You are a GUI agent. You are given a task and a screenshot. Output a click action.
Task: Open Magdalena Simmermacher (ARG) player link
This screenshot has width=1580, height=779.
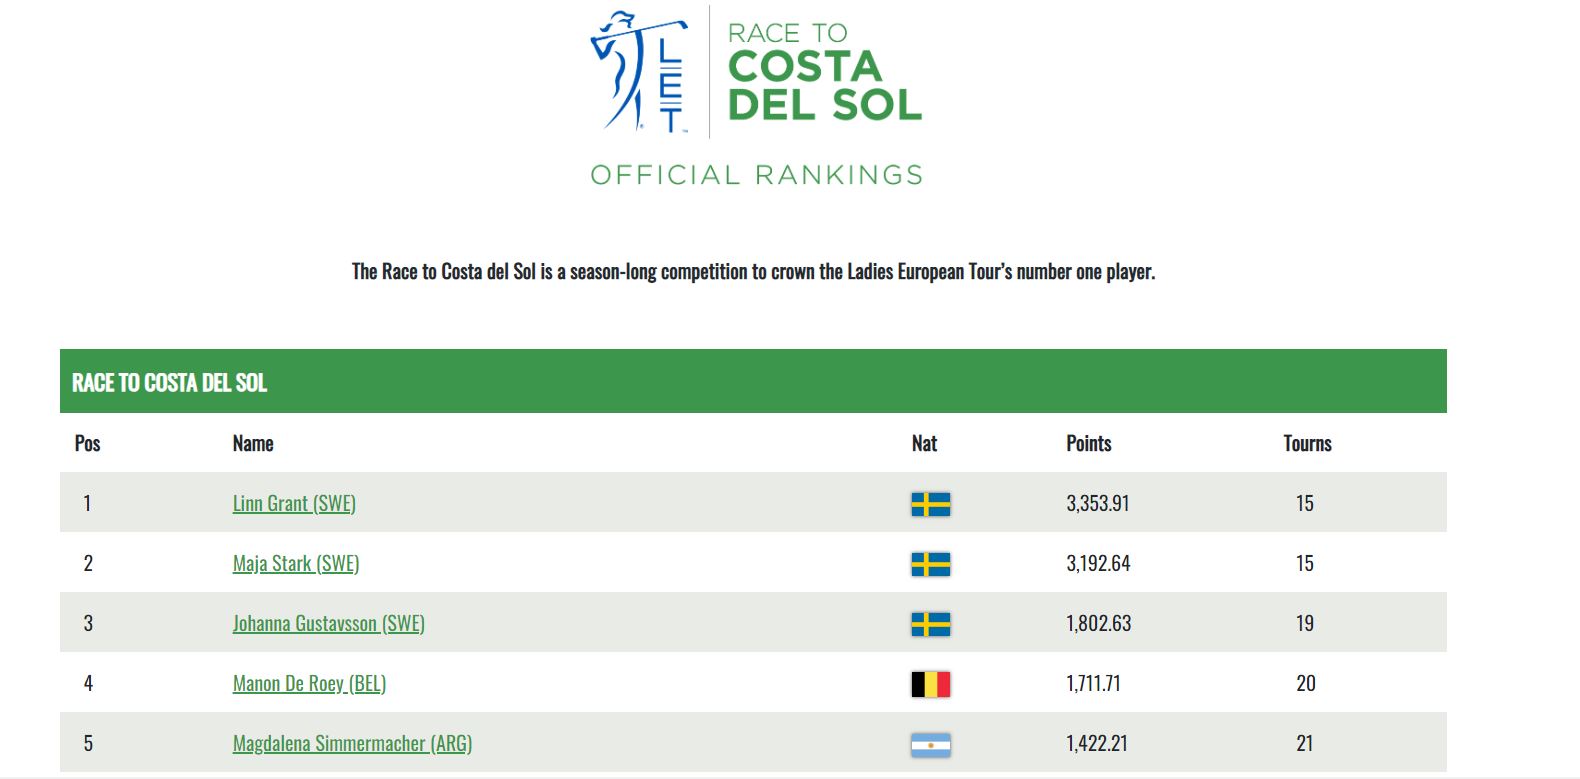pyautogui.click(x=352, y=743)
